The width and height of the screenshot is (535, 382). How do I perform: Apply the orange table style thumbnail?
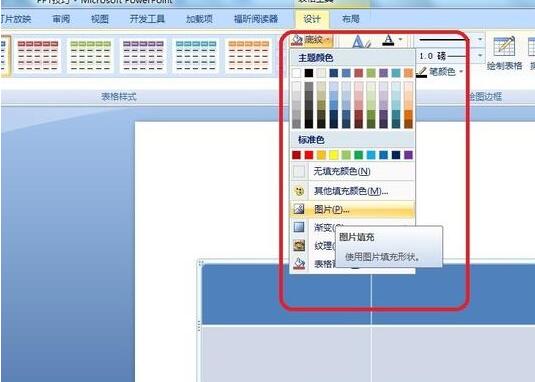(x=249, y=56)
